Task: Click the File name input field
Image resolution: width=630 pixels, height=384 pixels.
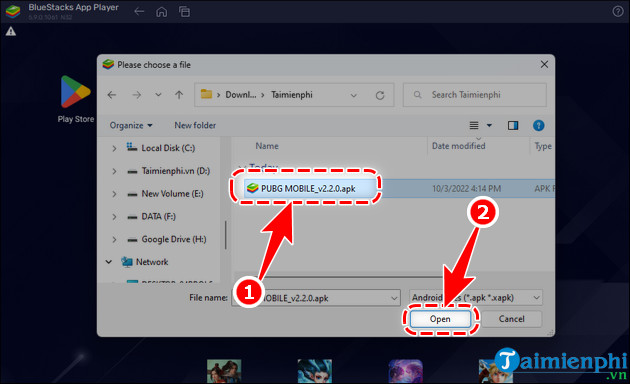Action: pos(315,298)
